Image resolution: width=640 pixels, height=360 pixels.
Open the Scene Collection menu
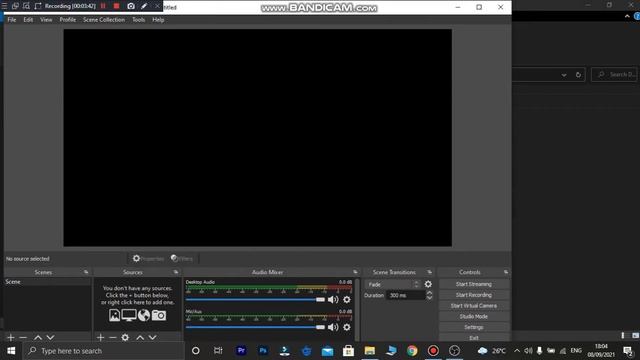(x=104, y=20)
